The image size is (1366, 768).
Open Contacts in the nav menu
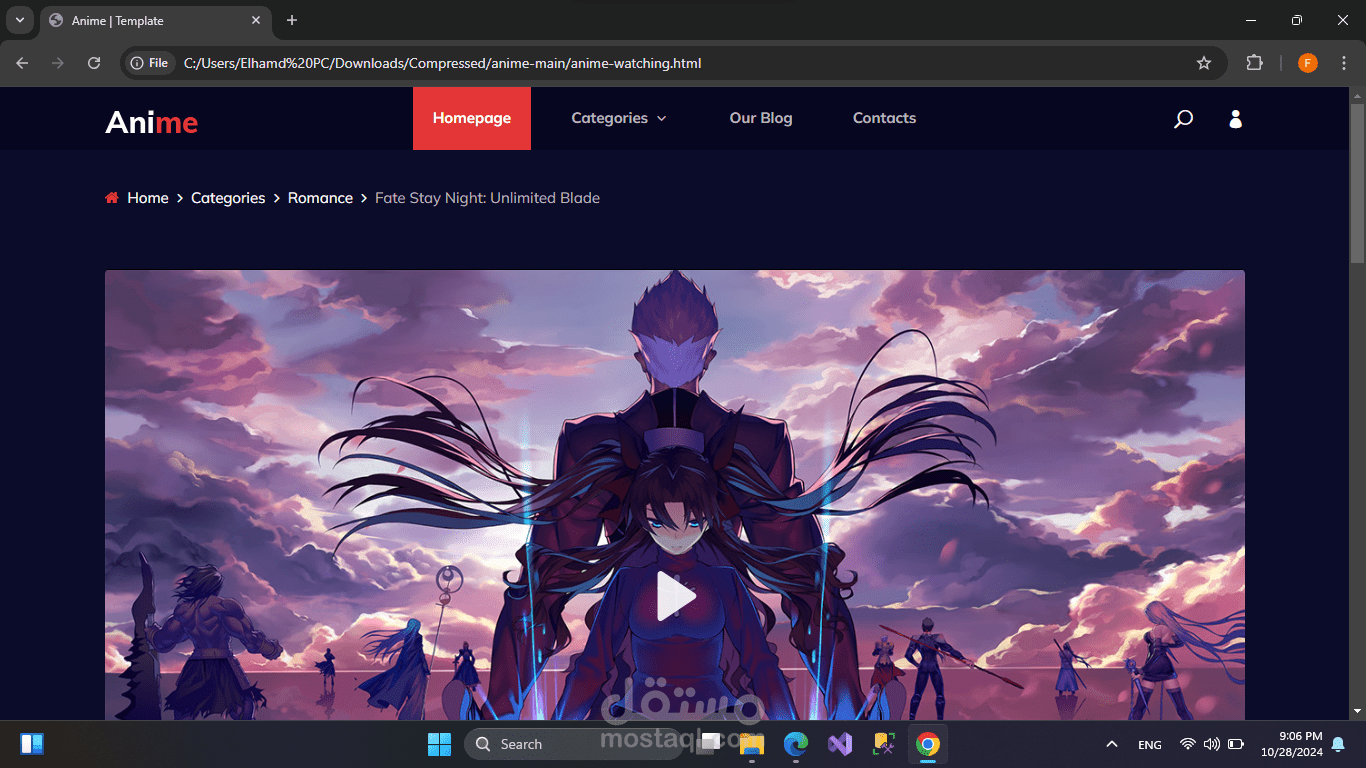click(884, 118)
